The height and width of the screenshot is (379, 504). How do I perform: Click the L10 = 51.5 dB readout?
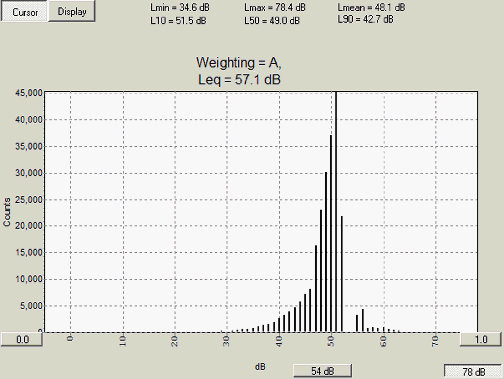tap(178, 20)
